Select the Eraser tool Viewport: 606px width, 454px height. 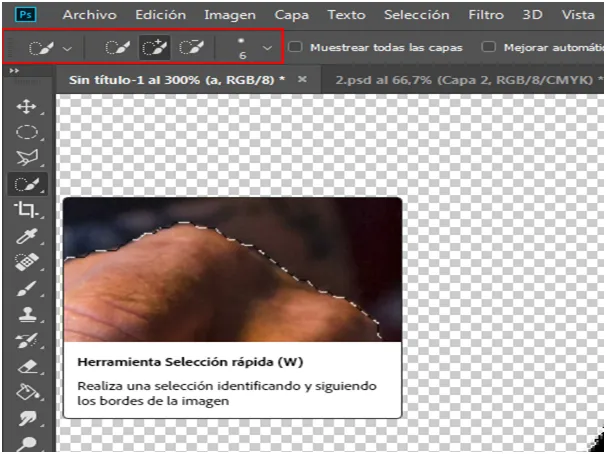(26, 367)
